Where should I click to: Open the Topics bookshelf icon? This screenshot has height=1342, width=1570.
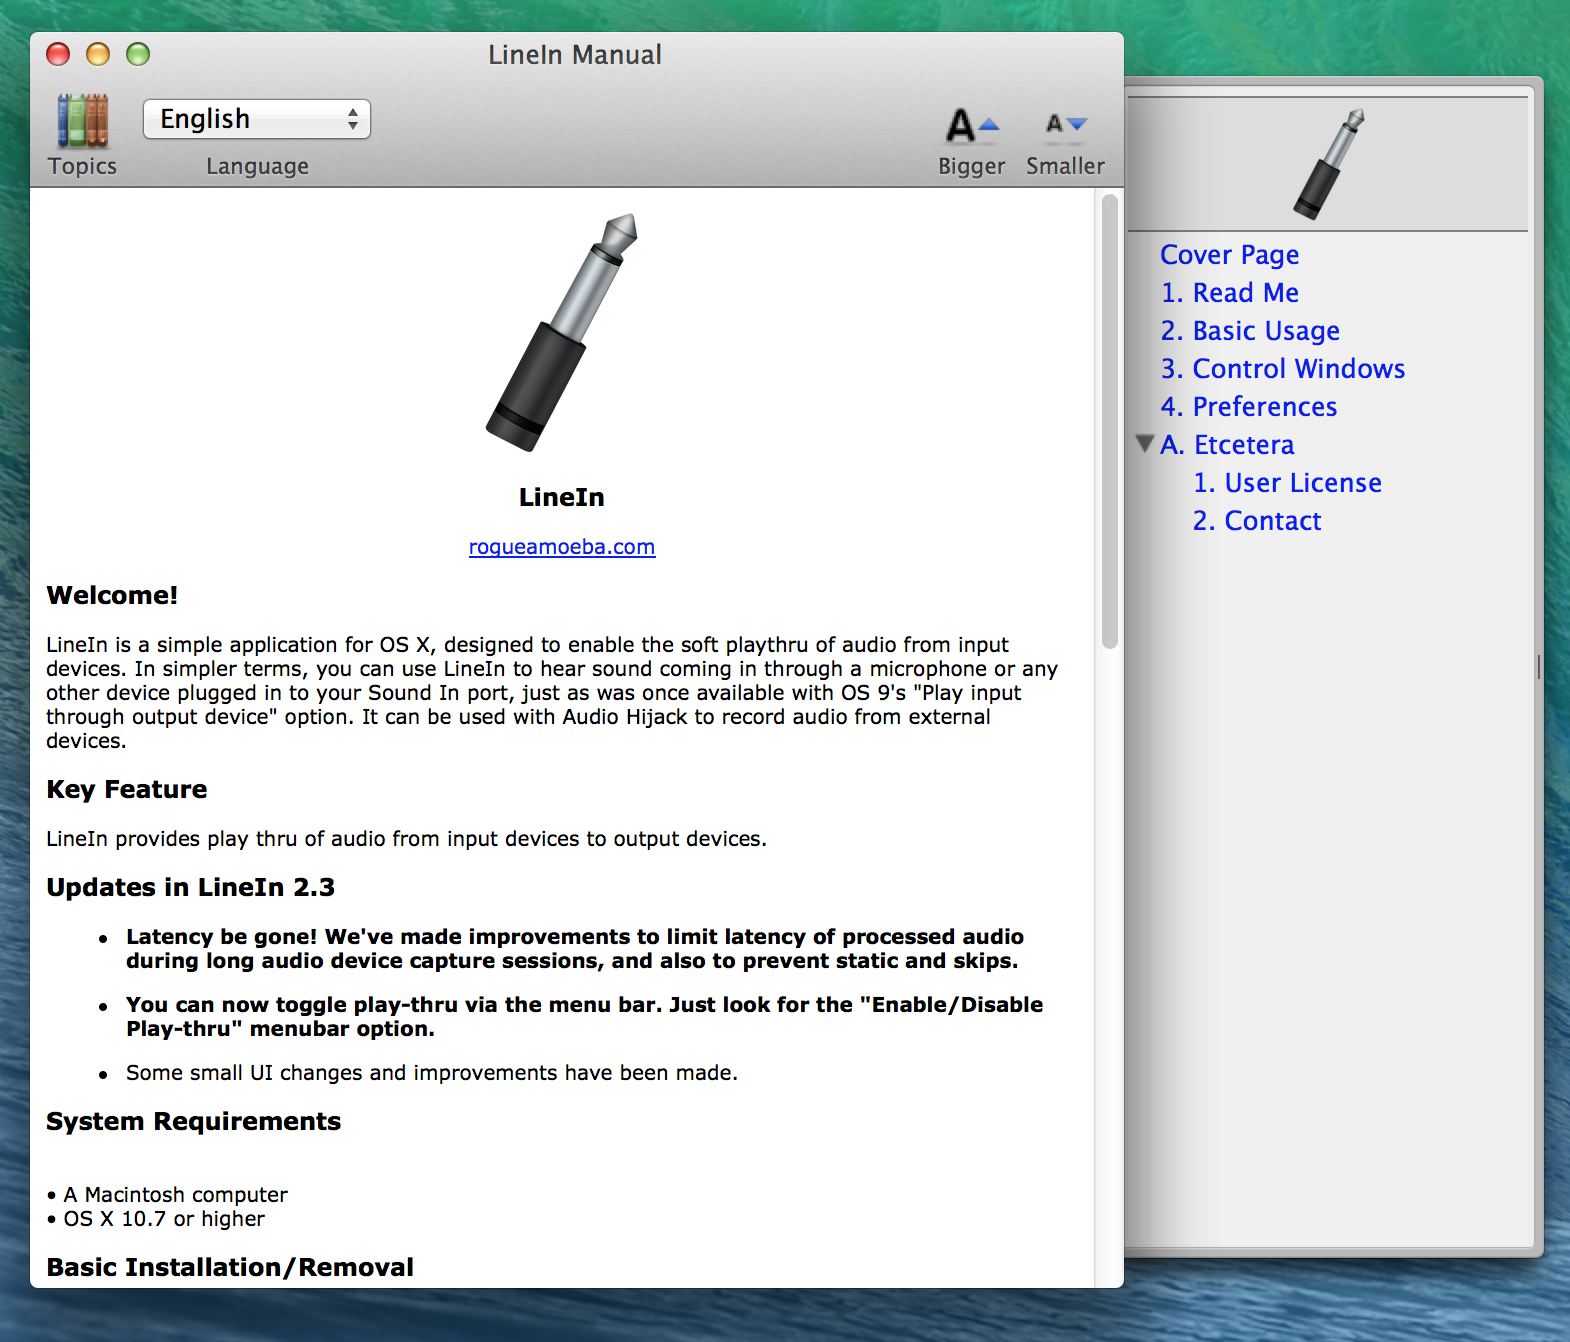click(83, 121)
